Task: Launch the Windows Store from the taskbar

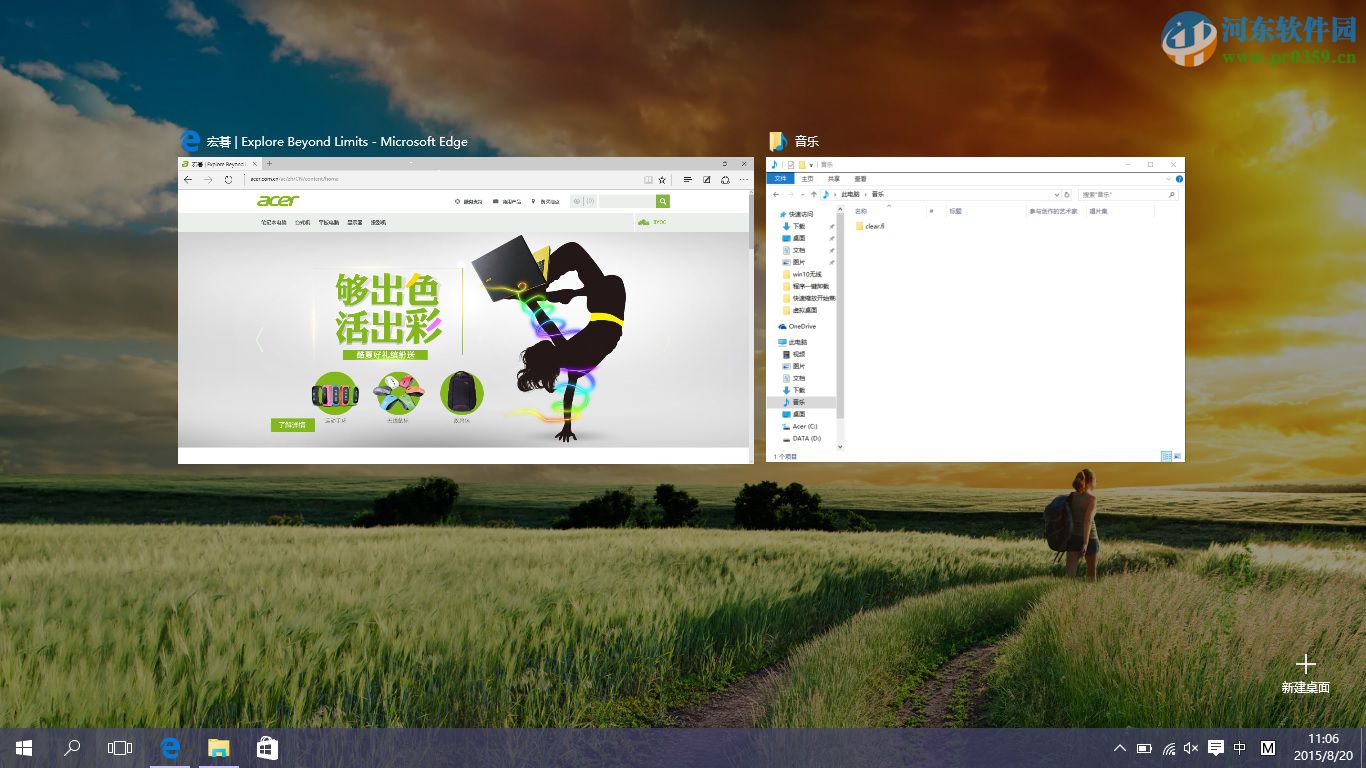Action: (x=266, y=747)
